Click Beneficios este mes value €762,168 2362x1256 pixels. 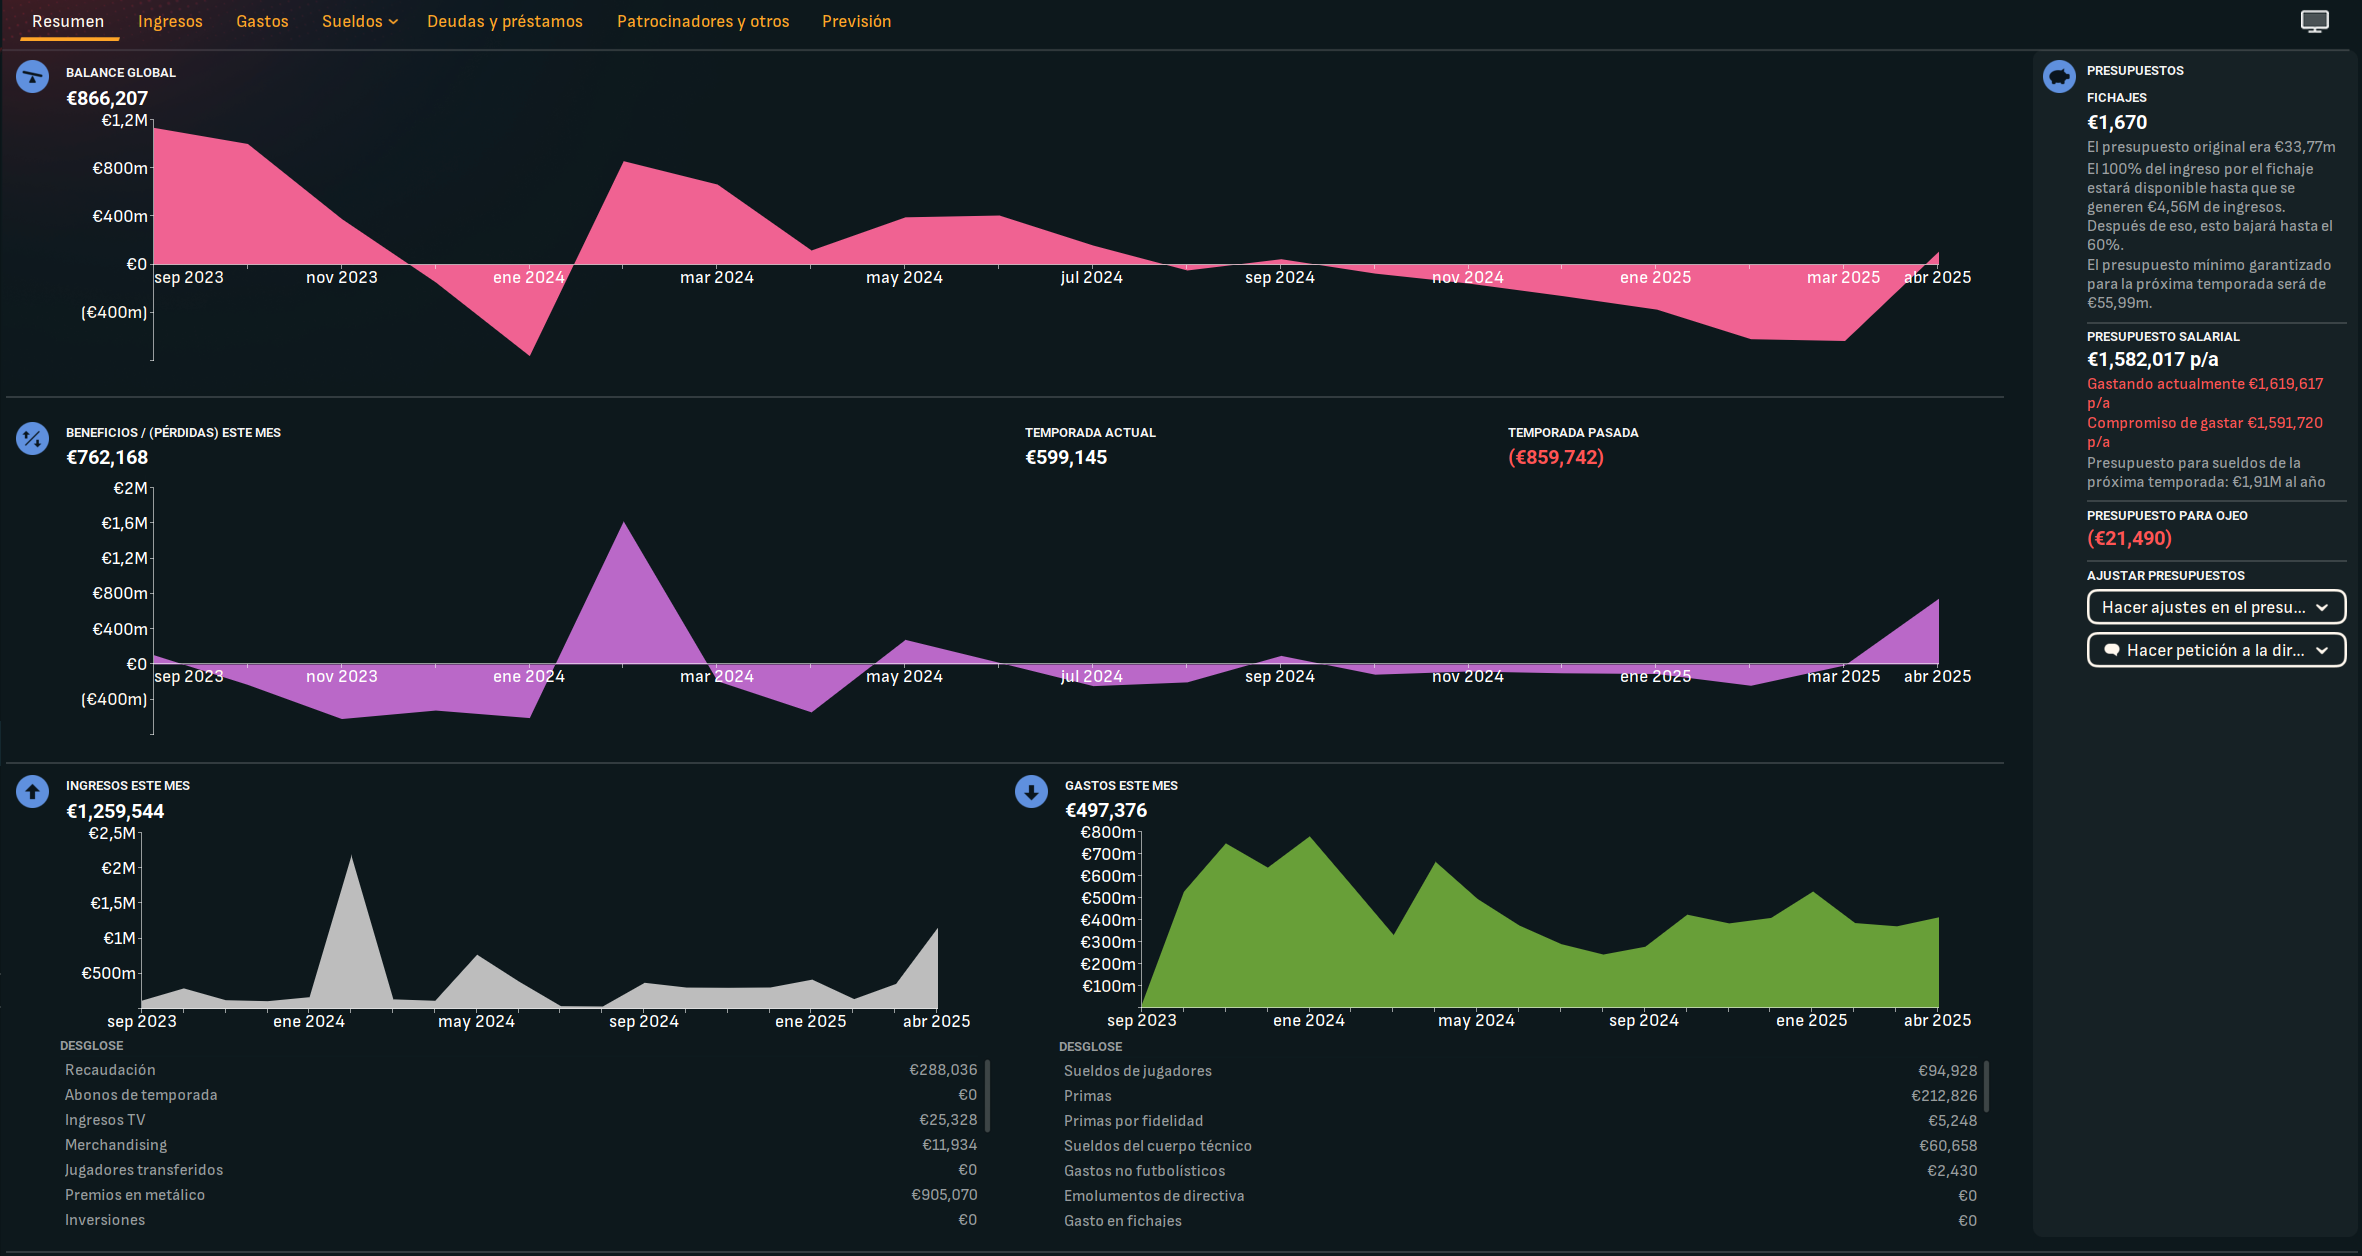[x=107, y=457]
